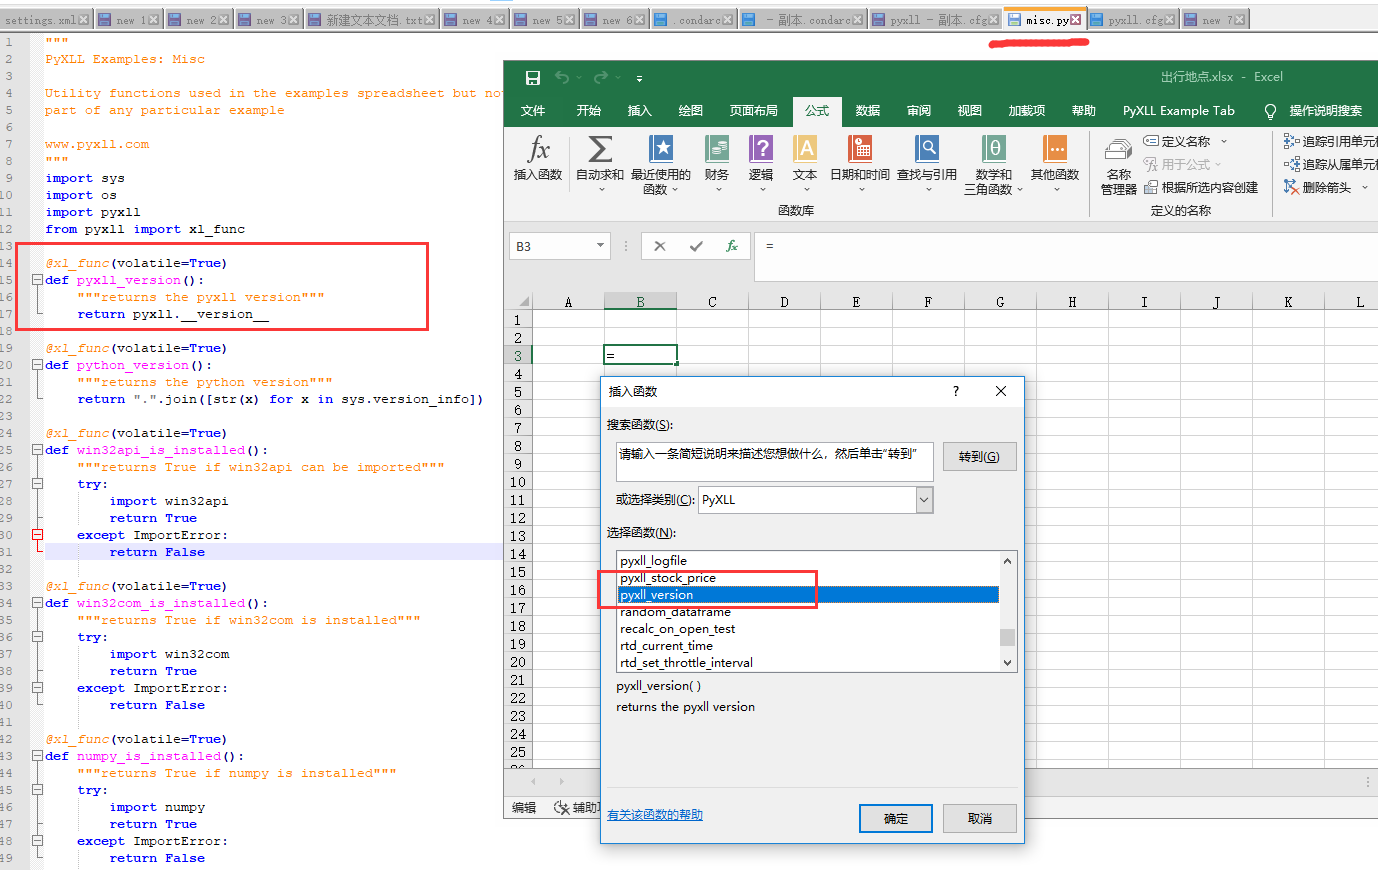
Task: Click column header D in Excel
Action: 784,302
